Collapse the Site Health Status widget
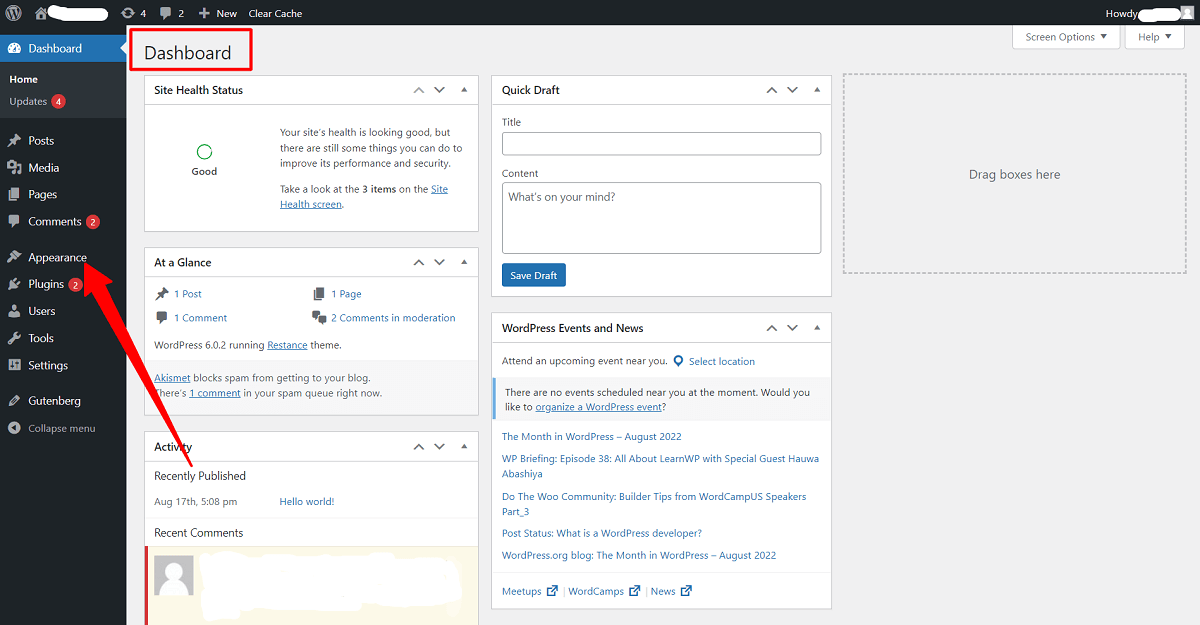 click(x=463, y=89)
